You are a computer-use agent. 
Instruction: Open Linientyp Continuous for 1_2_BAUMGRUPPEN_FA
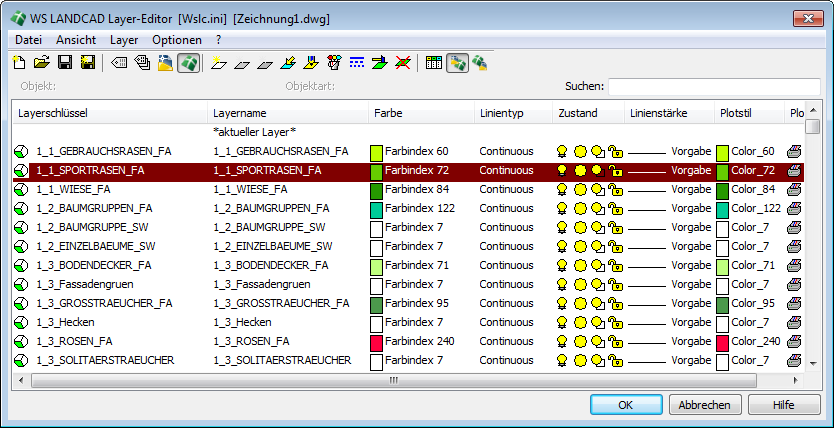click(507, 209)
